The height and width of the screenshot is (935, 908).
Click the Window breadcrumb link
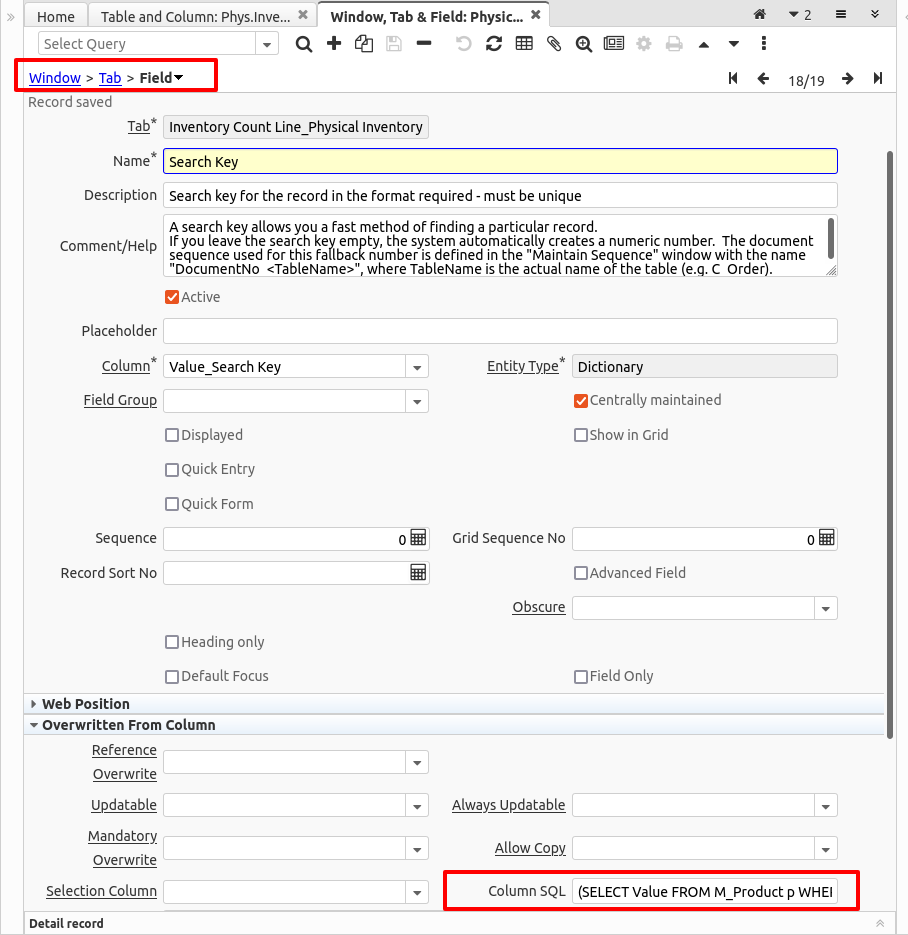click(55, 78)
